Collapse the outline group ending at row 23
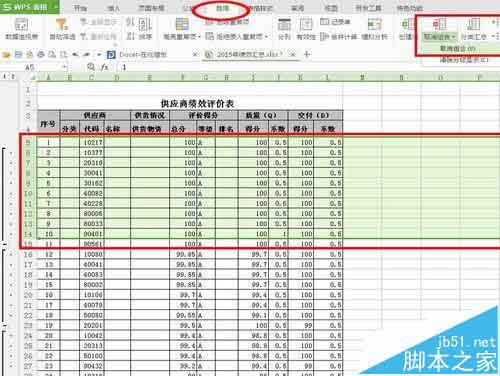The image size is (500, 376). [x=5, y=326]
